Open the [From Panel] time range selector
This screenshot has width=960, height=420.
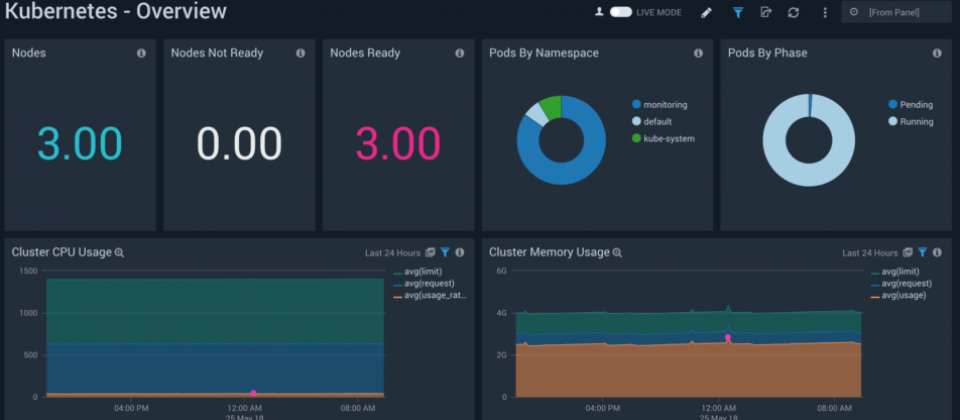tap(896, 12)
